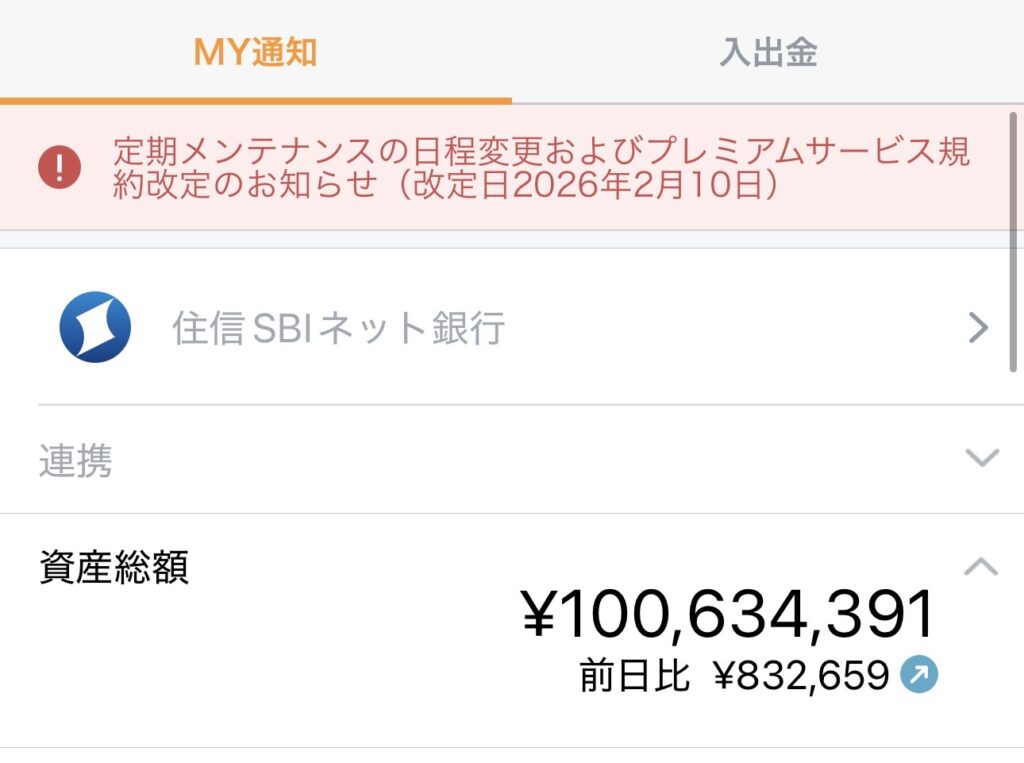Tap the プレミアムサービス規 text in the notice
Screen dimensions: 1024x763
808,153
